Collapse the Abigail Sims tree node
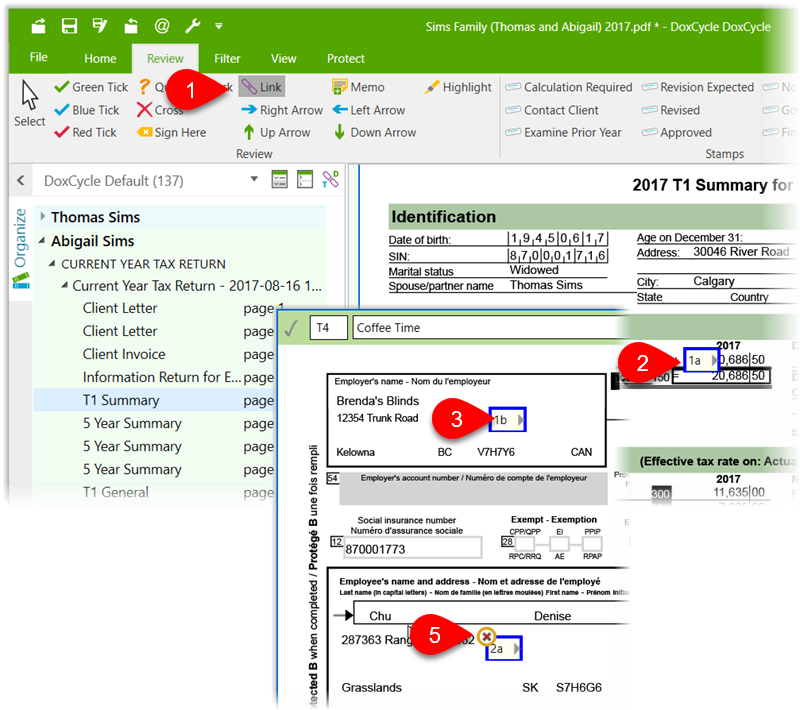The width and height of the screenshot is (800, 710). tap(42, 240)
